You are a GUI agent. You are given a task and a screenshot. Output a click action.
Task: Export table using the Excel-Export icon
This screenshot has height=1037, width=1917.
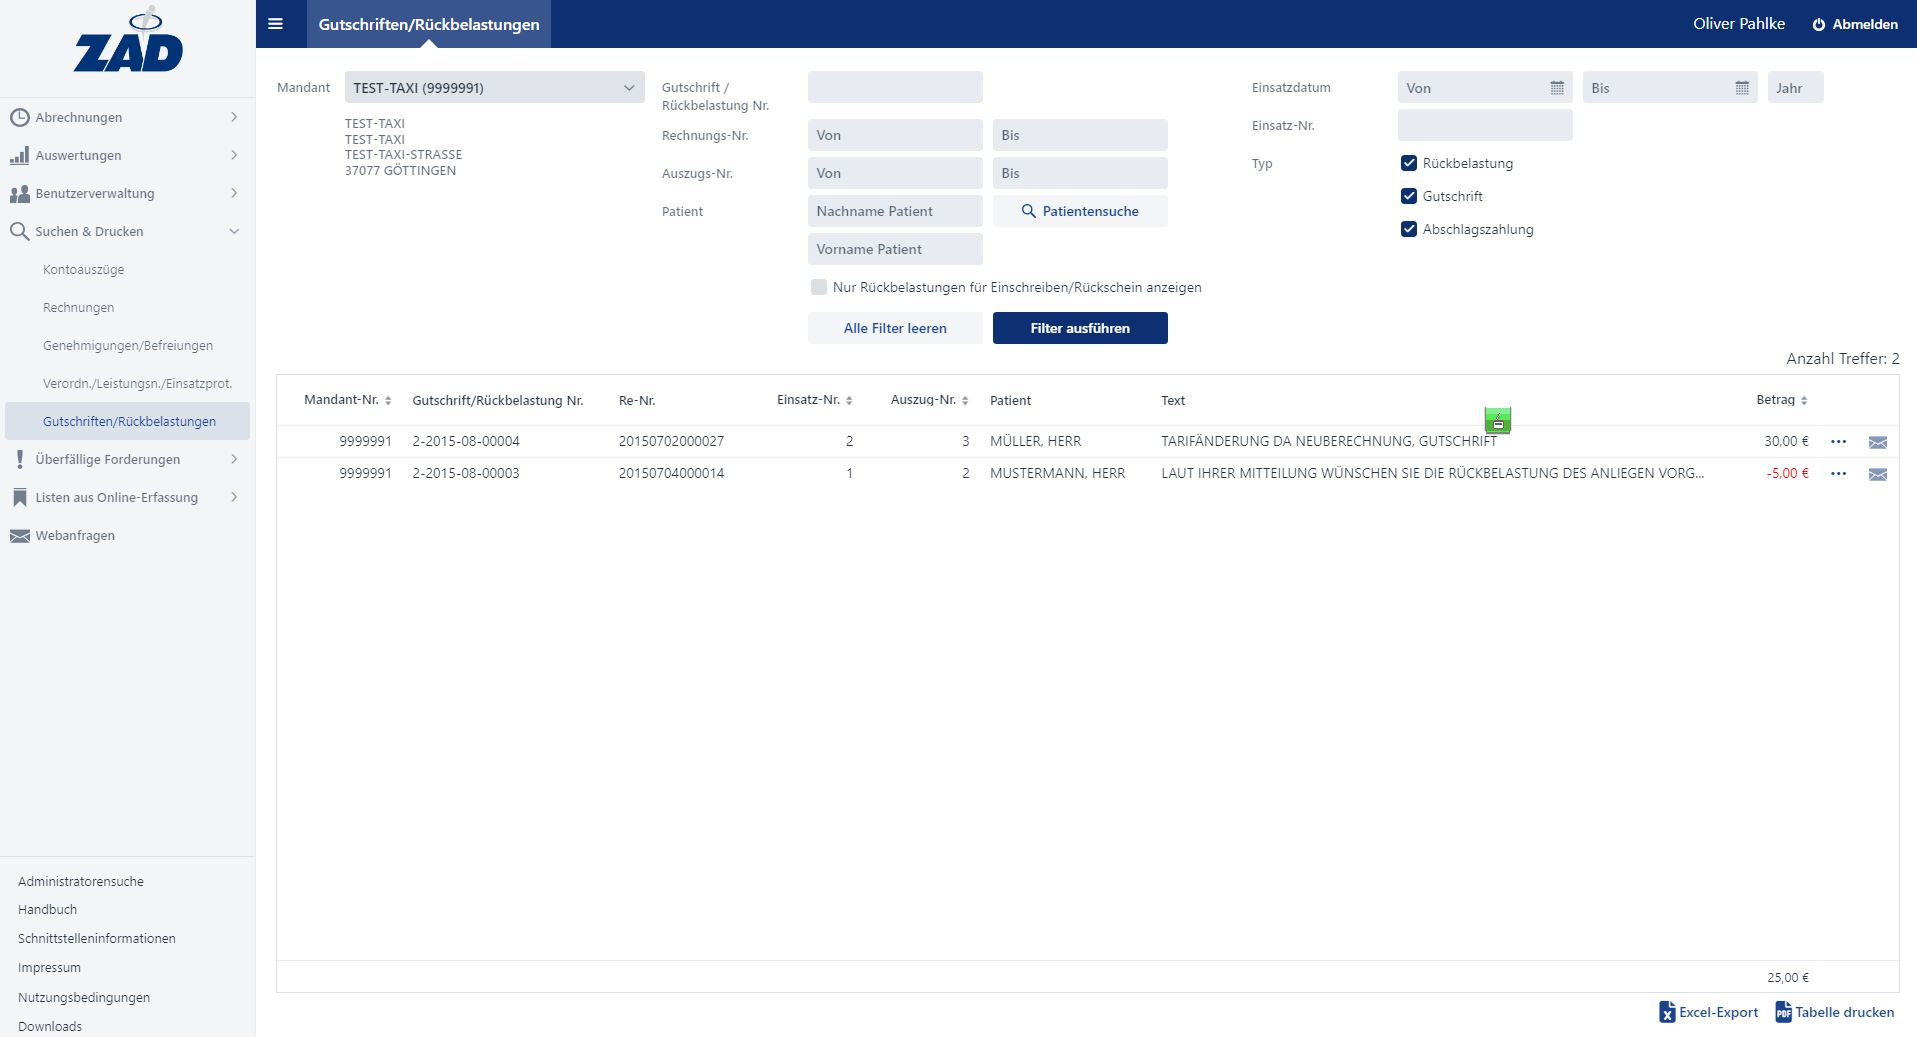pos(1667,1012)
